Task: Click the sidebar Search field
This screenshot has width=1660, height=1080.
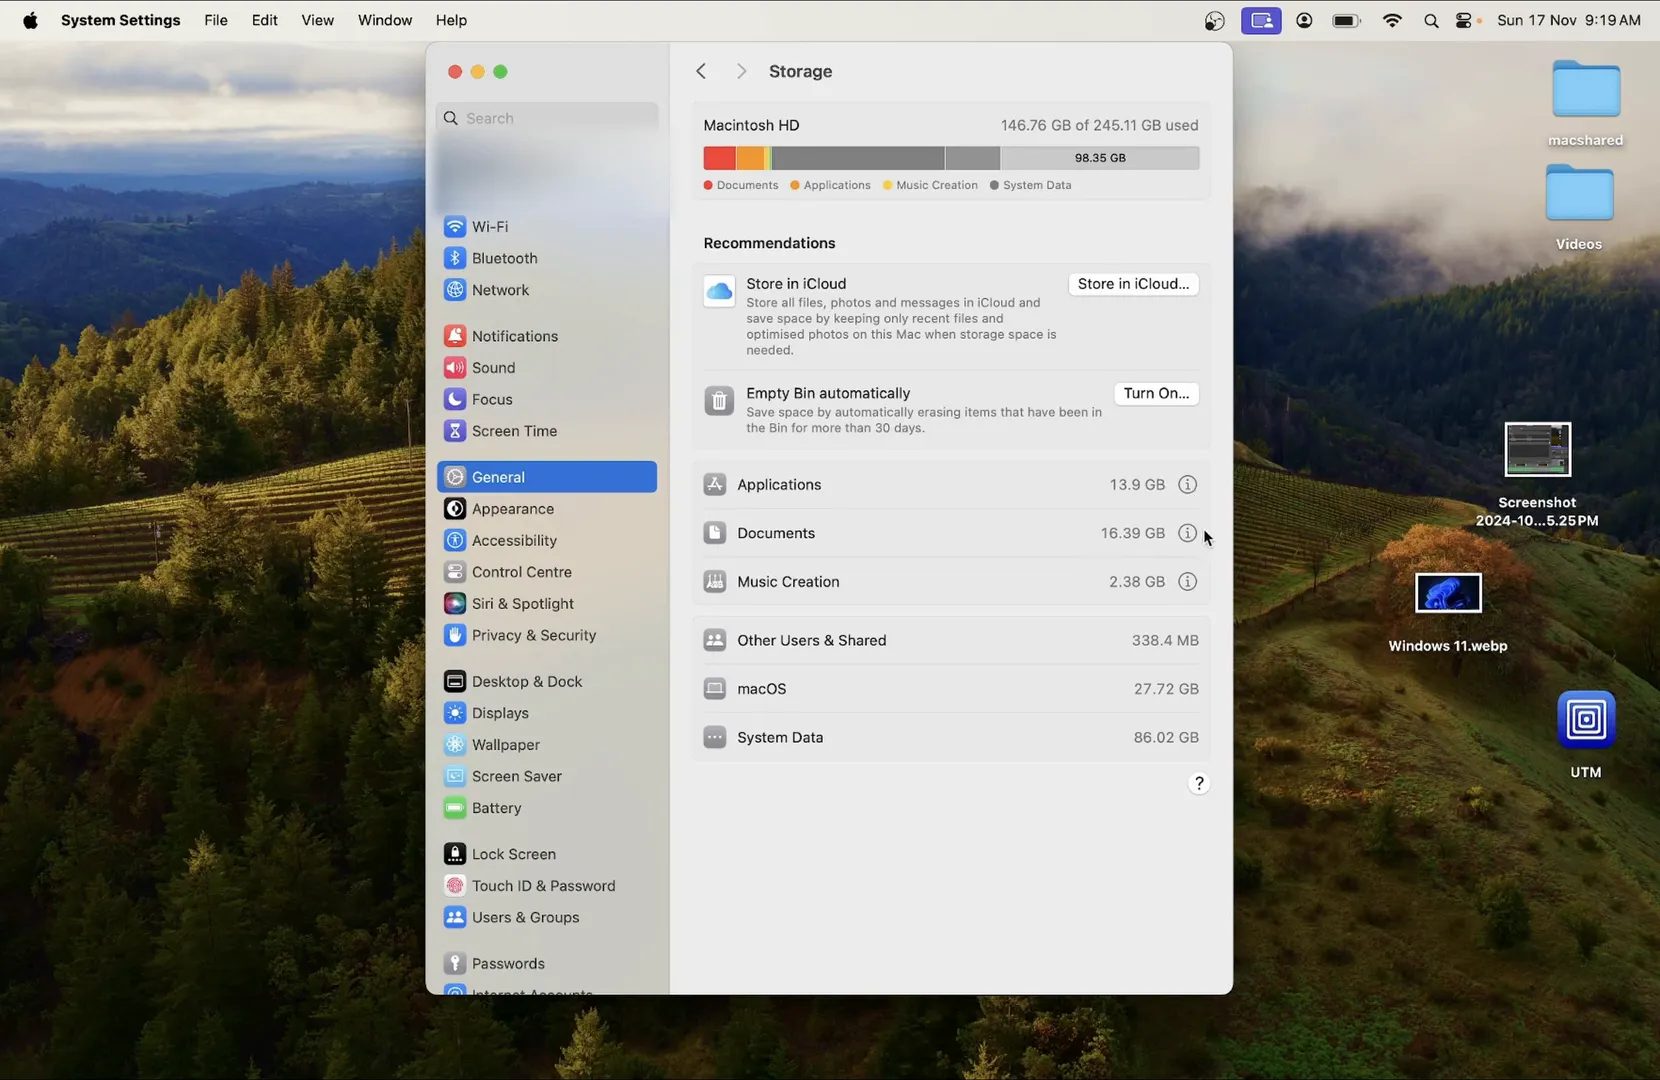Action: tap(546, 118)
